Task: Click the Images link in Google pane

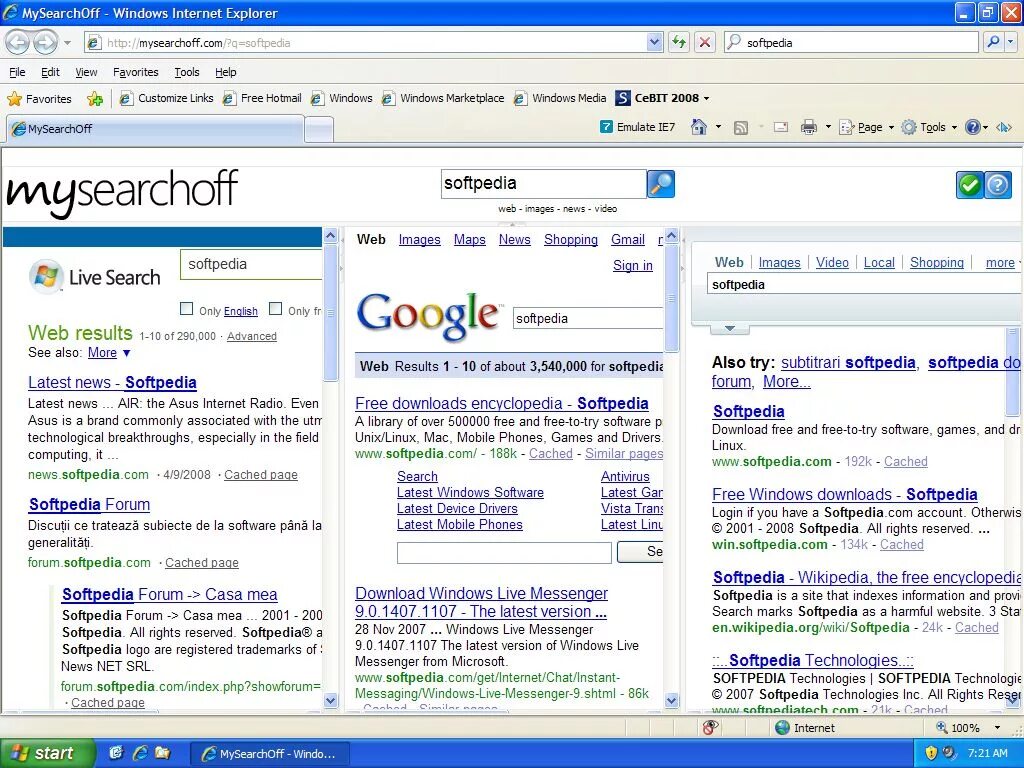Action: (x=419, y=240)
